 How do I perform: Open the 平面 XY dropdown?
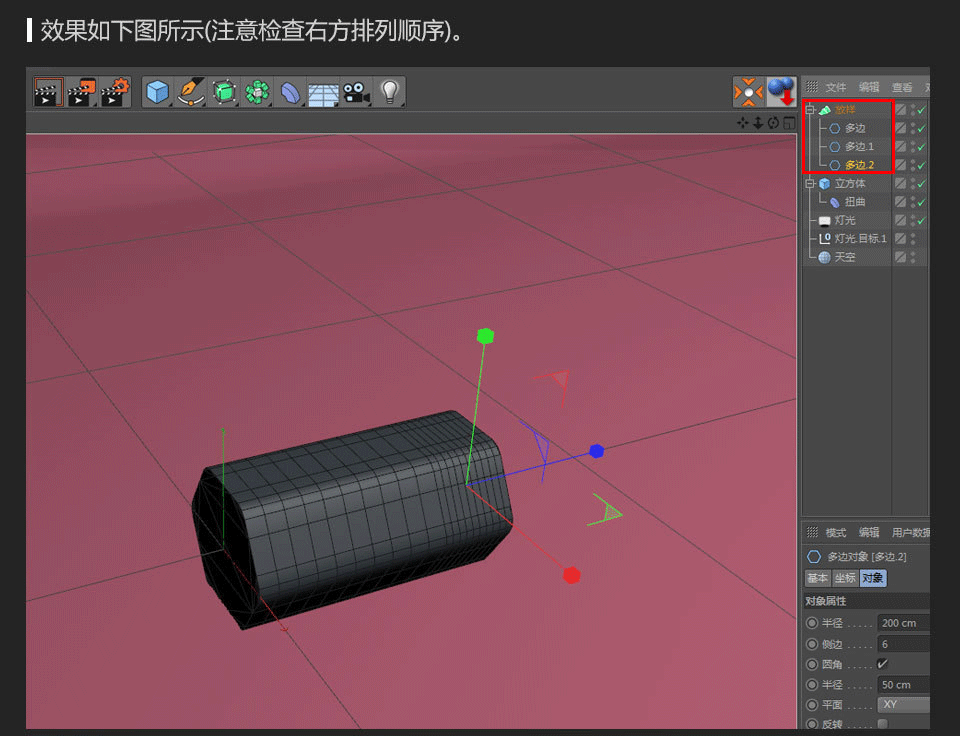(901, 705)
